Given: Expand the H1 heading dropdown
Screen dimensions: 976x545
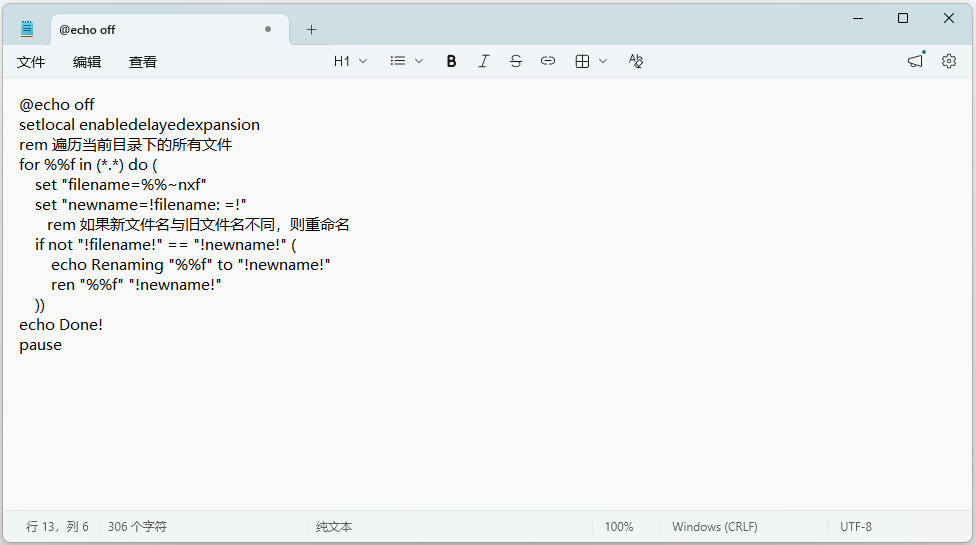Looking at the screenshot, I should 350,61.
